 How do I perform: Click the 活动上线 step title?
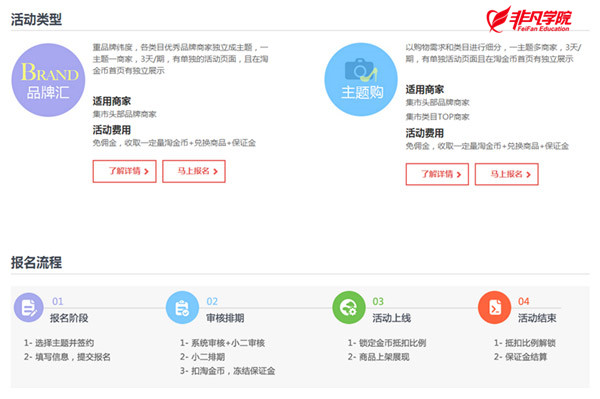click(x=392, y=318)
